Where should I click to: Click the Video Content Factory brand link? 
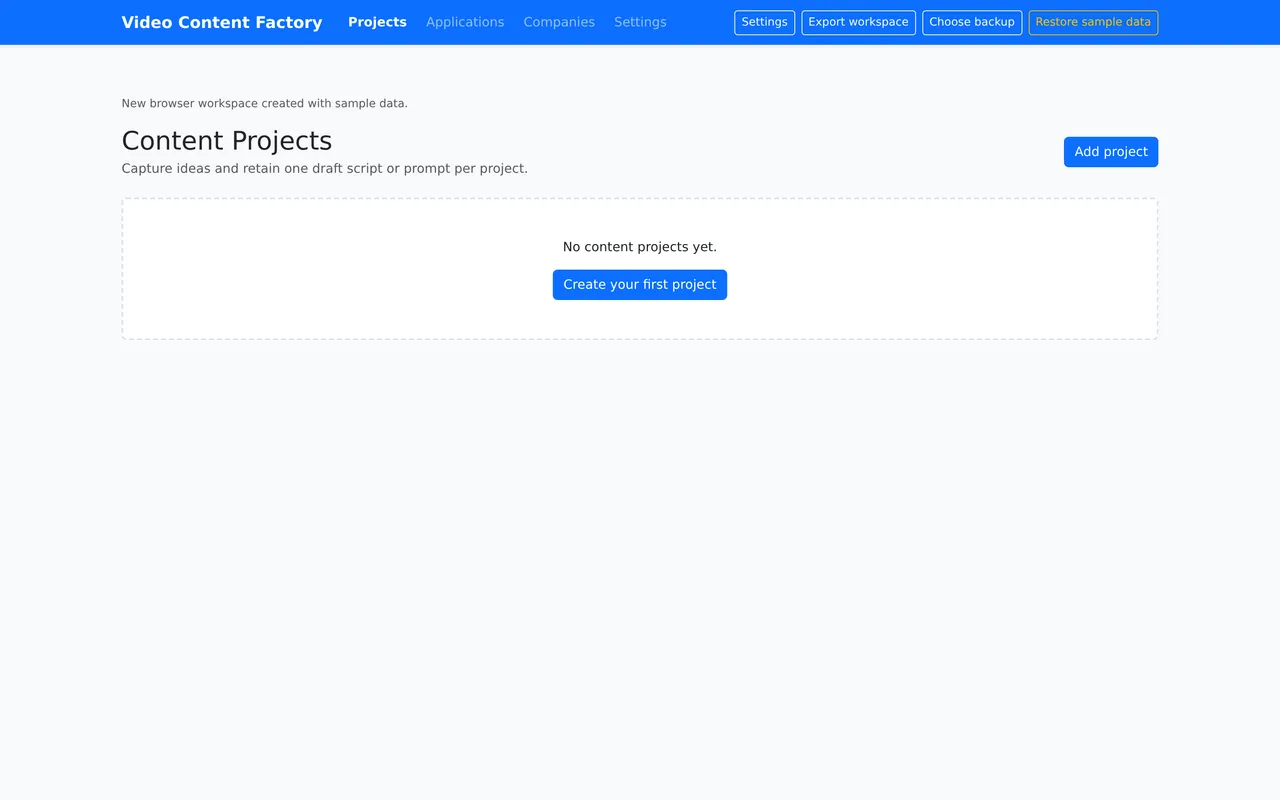point(222,22)
